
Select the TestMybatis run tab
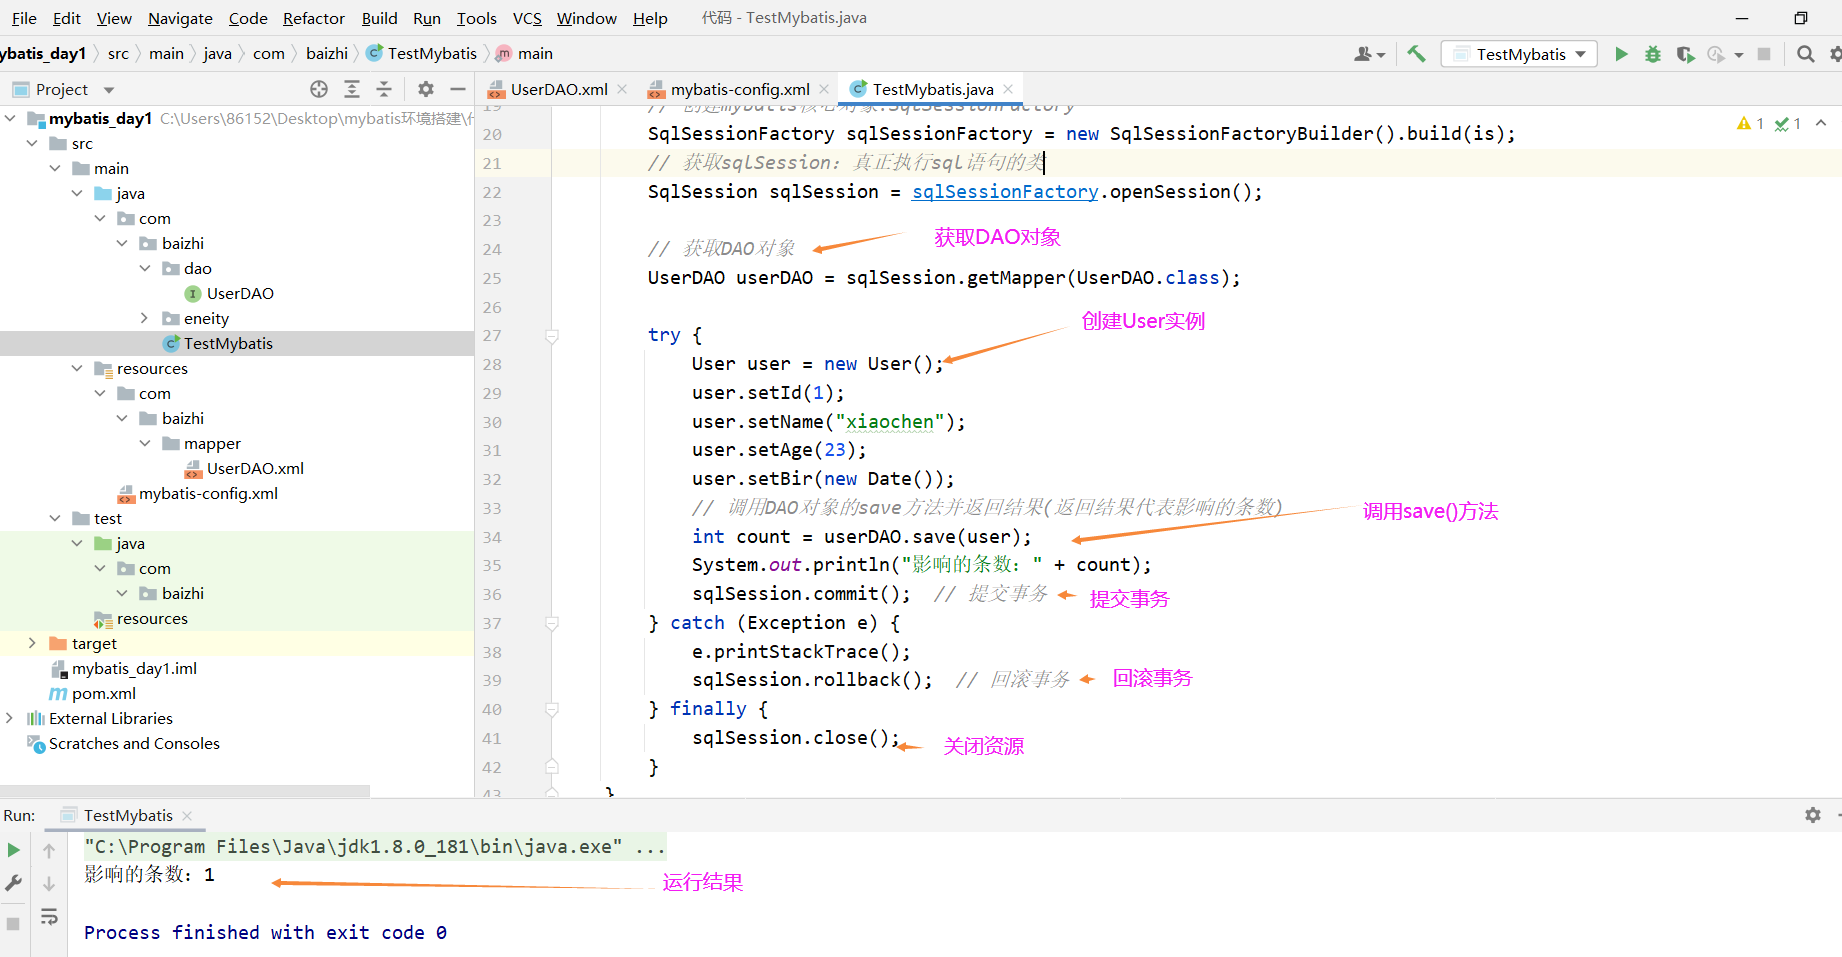click(128, 816)
